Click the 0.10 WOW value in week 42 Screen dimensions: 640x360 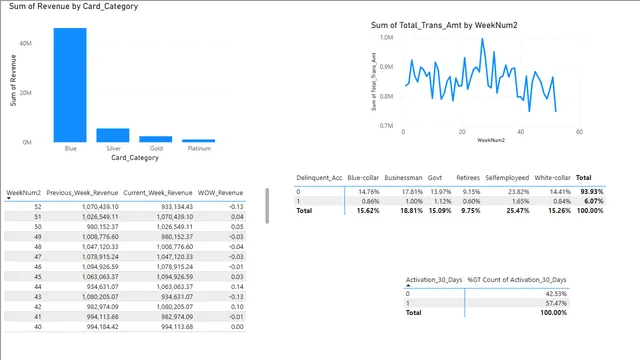coord(237,307)
